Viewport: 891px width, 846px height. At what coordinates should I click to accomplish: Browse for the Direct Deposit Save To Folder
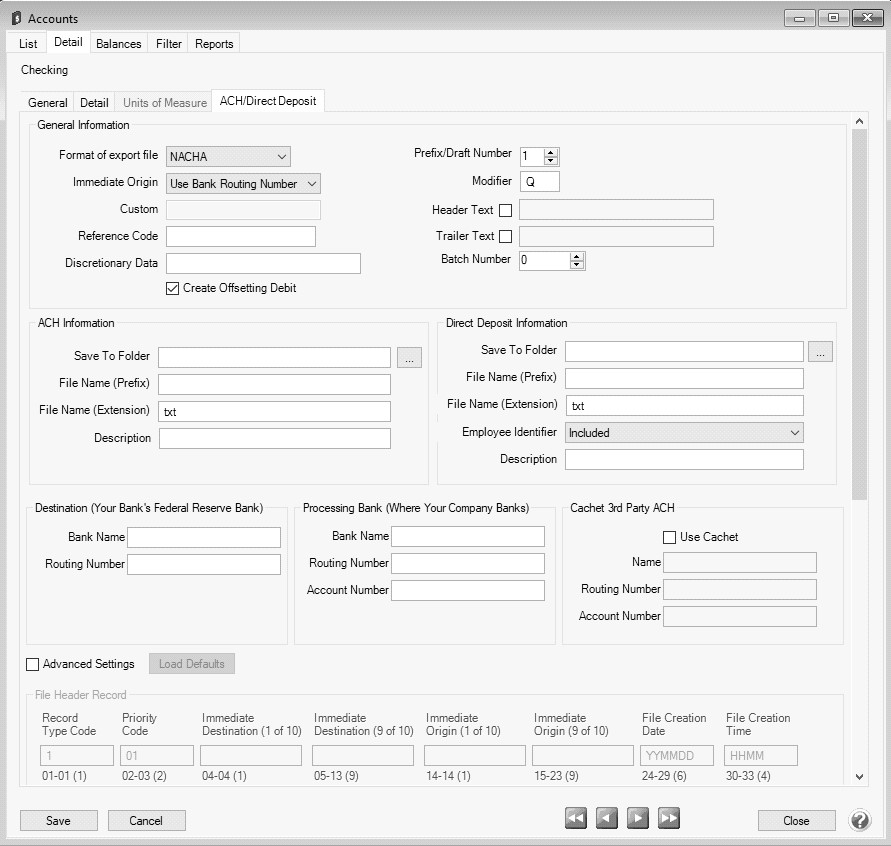pos(820,351)
